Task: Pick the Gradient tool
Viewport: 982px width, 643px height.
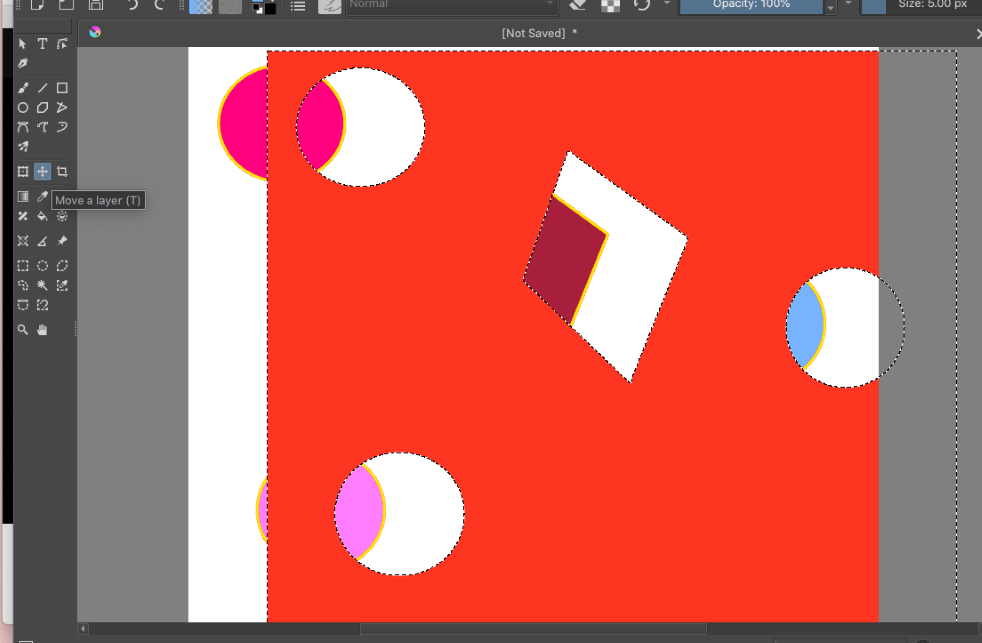Action: [23, 196]
